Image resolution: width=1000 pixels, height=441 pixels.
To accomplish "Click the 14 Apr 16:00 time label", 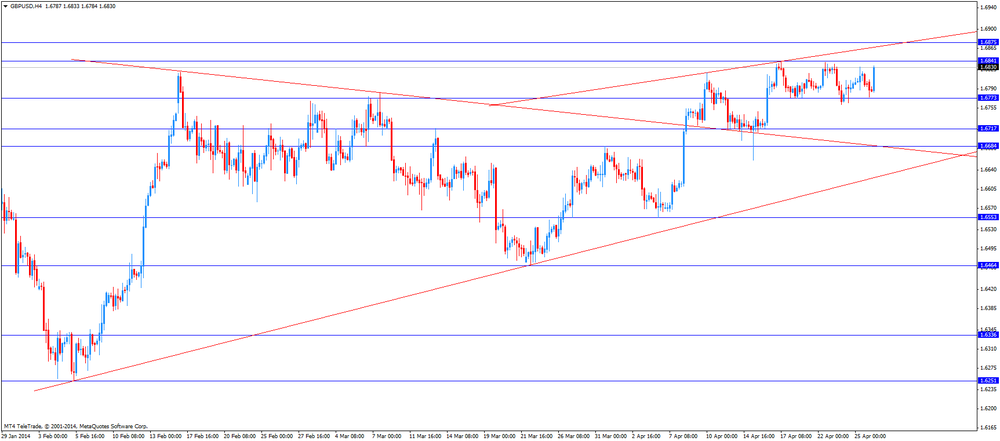I will coord(758,437).
